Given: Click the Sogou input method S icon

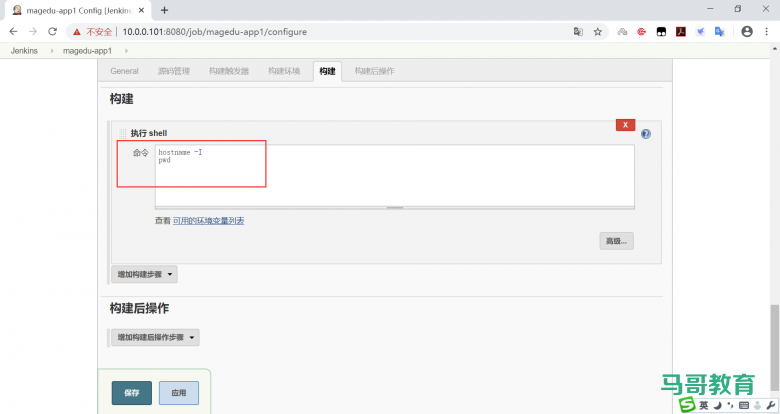Looking at the screenshot, I should tap(687, 405).
